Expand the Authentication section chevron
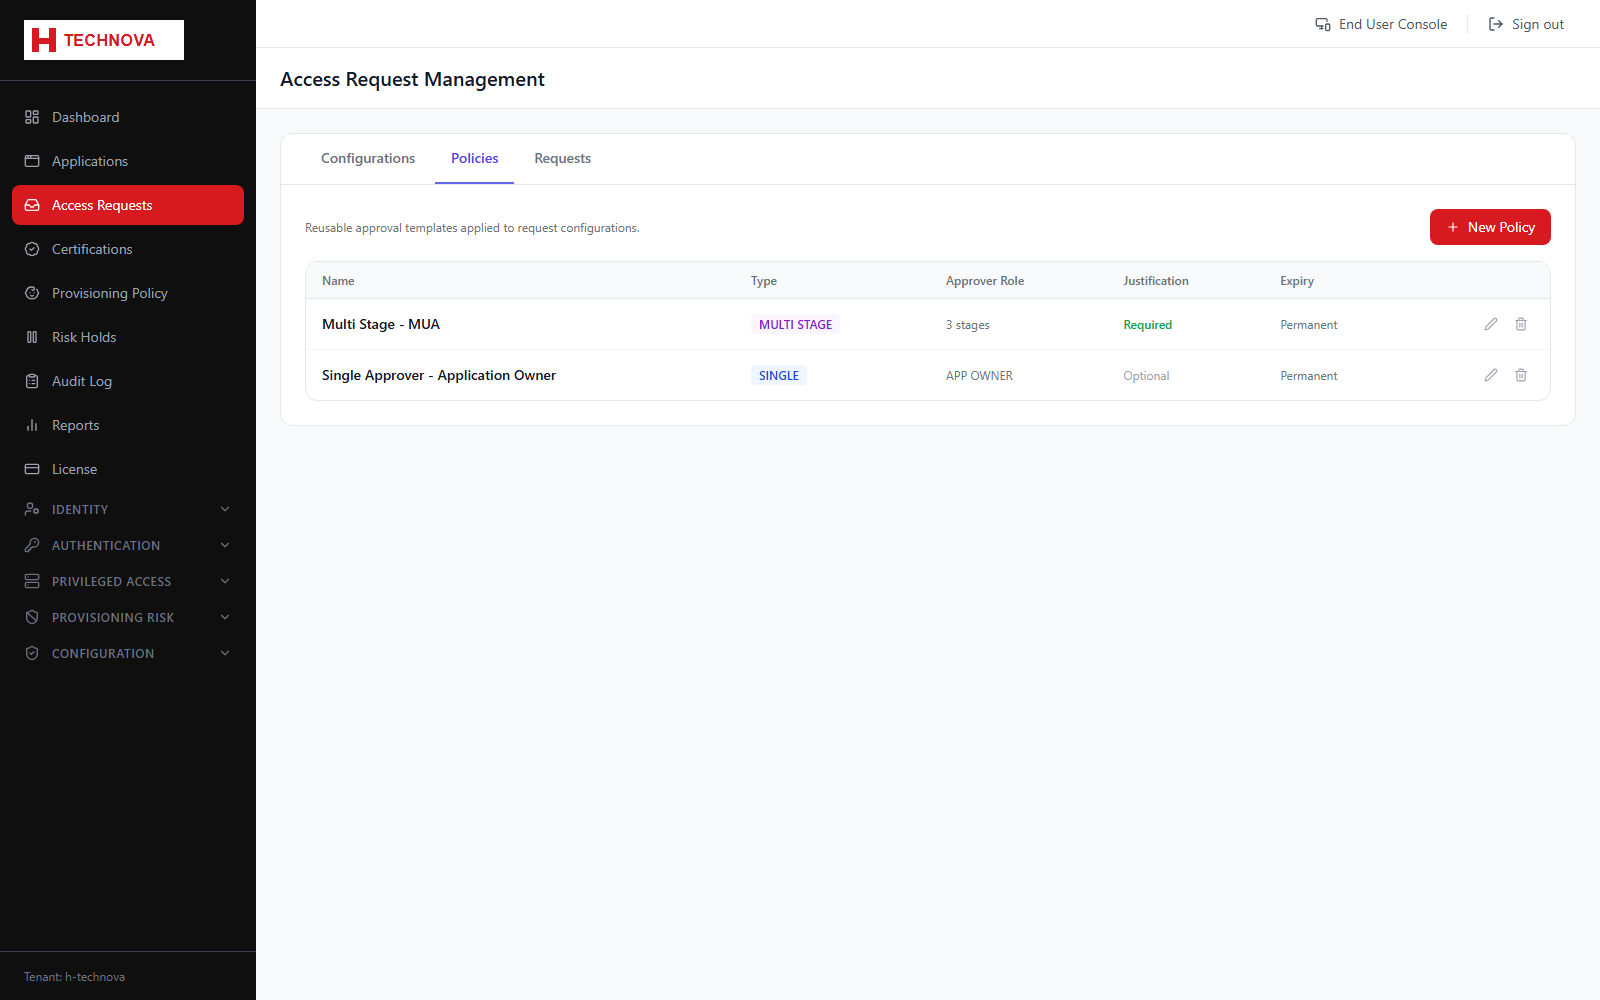 [x=225, y=545]
